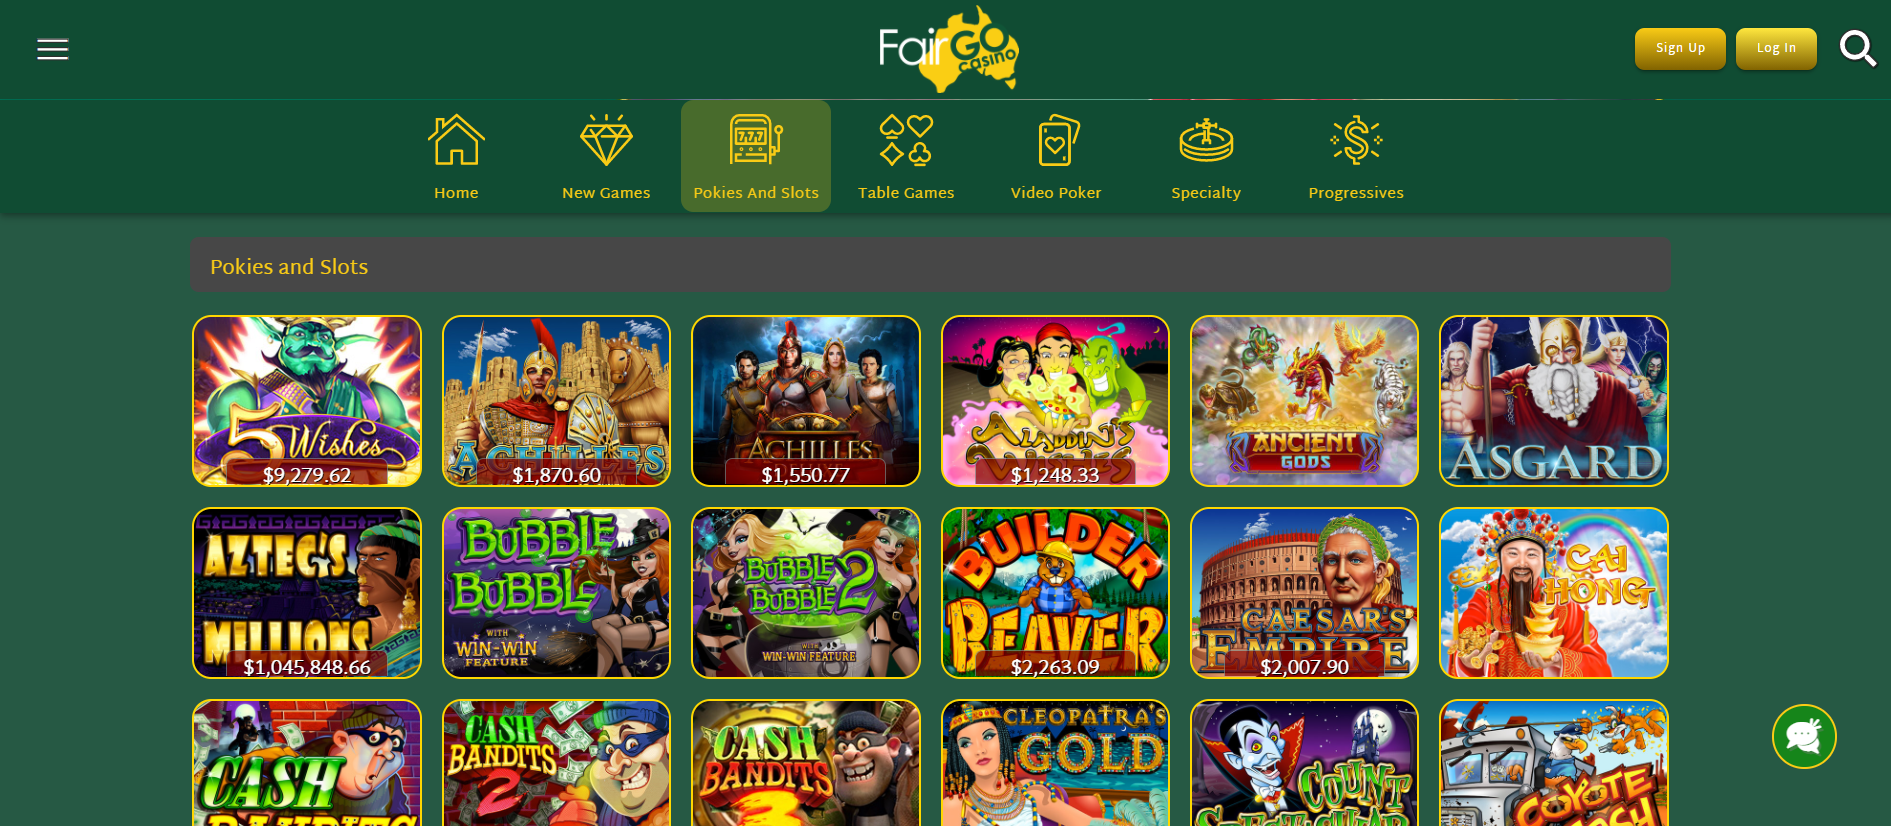Open the live chat bubble
Screen dimensions: 1891x826
pyautogui.click(x=1804, y=737)
